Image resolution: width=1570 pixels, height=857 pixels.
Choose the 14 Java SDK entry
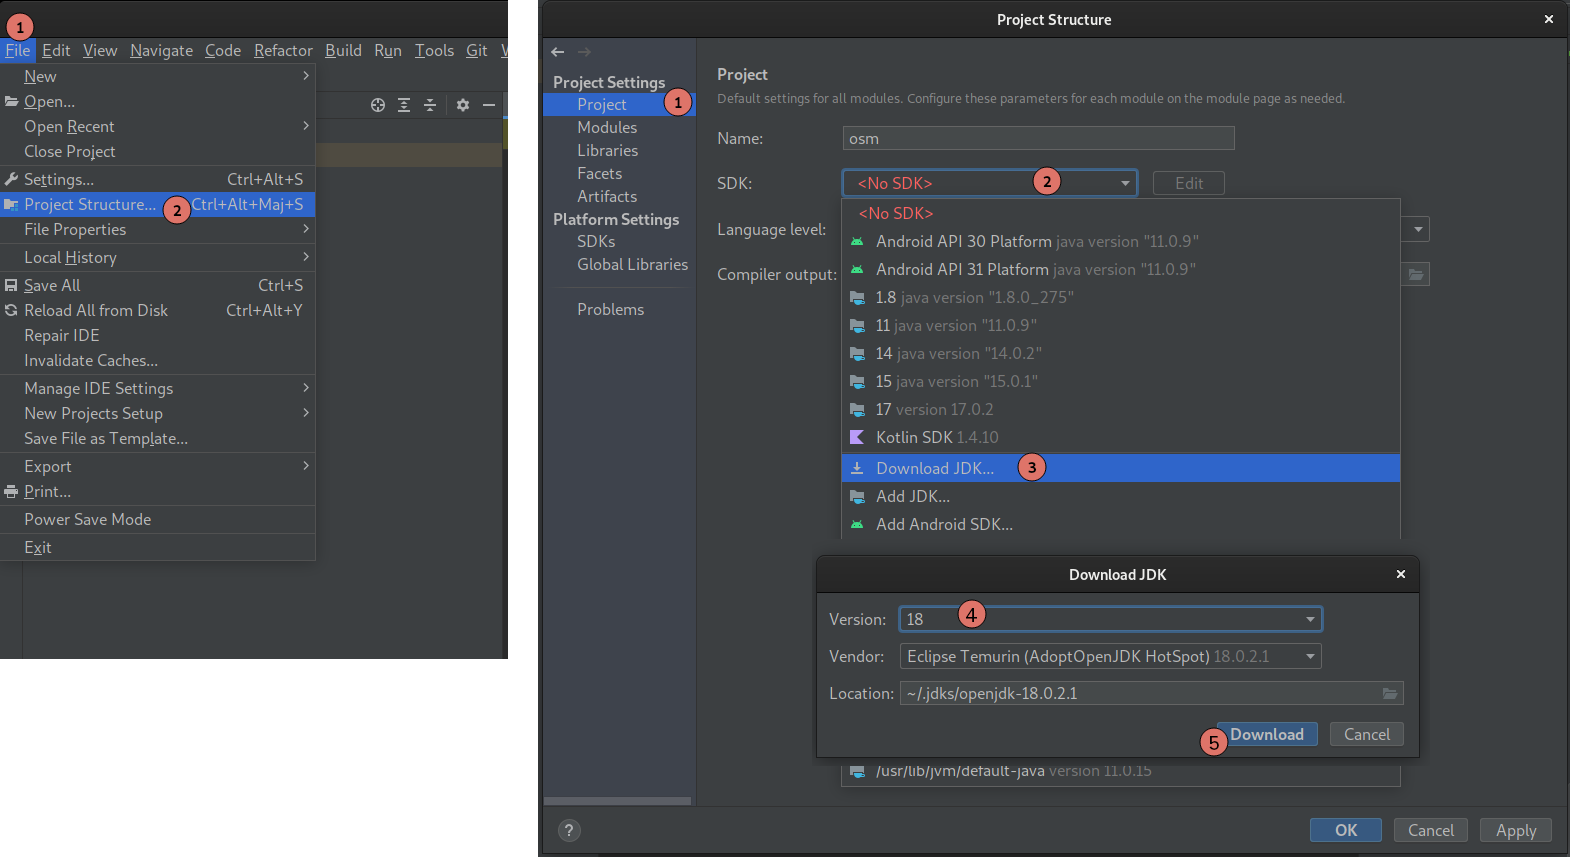pos(1121,353)
